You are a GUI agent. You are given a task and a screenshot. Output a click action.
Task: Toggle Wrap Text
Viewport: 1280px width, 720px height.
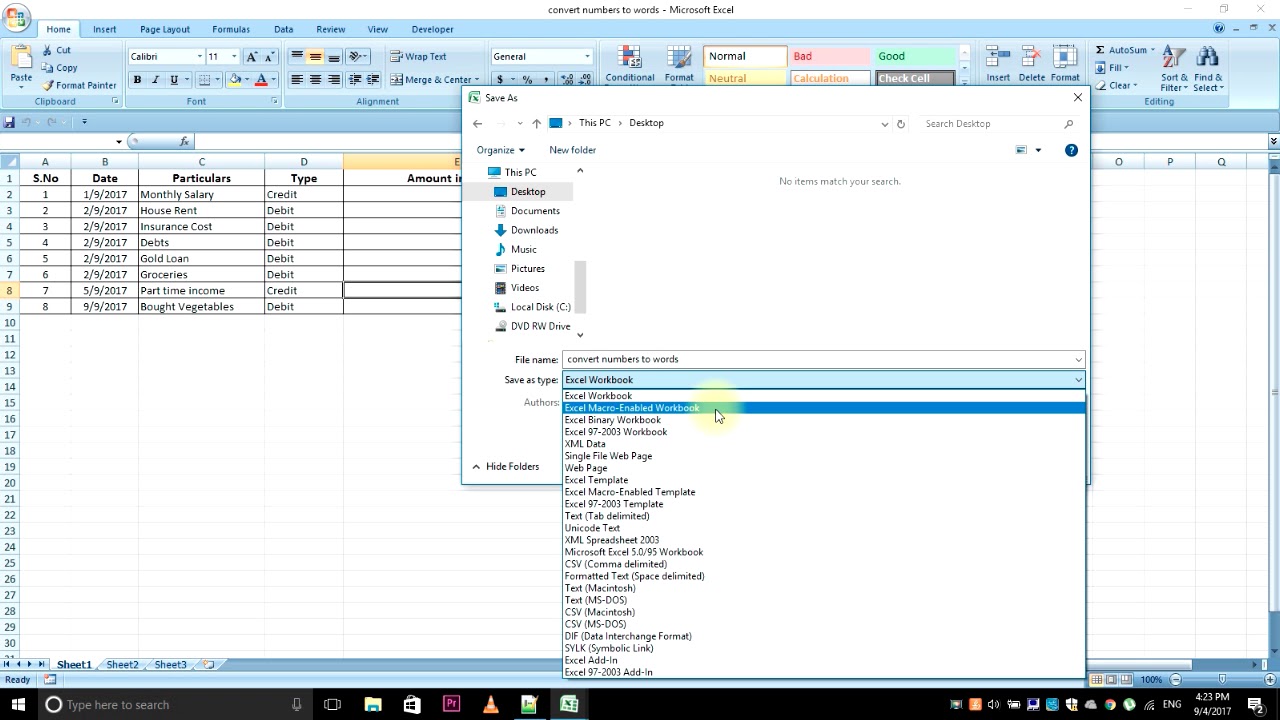tap(419, 57)
